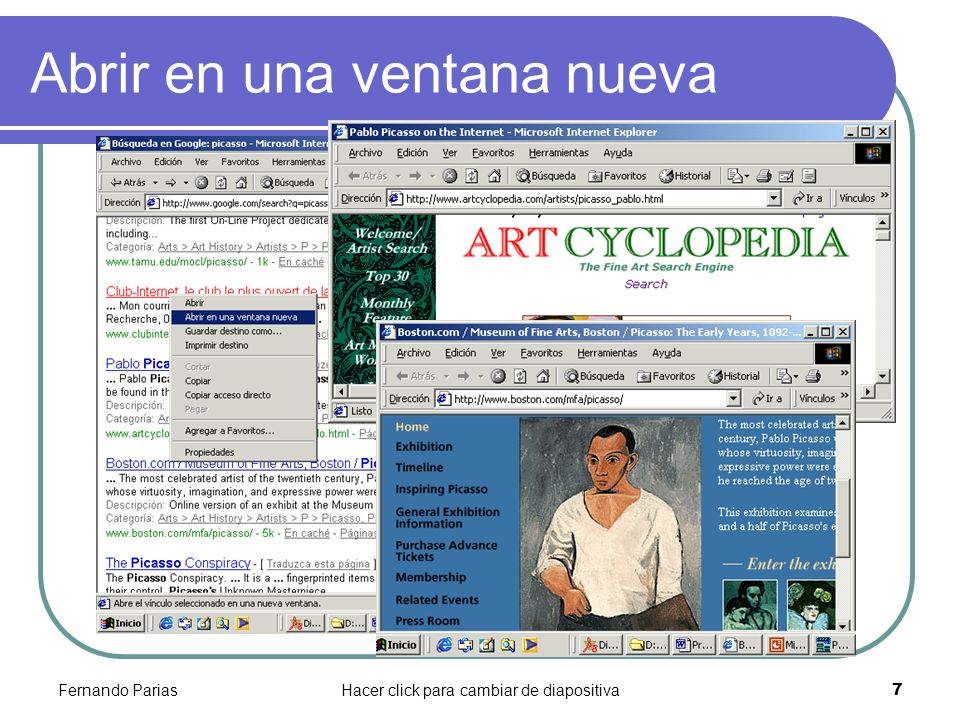Open Edit icon dropdown in Pablo Picasso window
960x720 pixels.
coord(747,176)
